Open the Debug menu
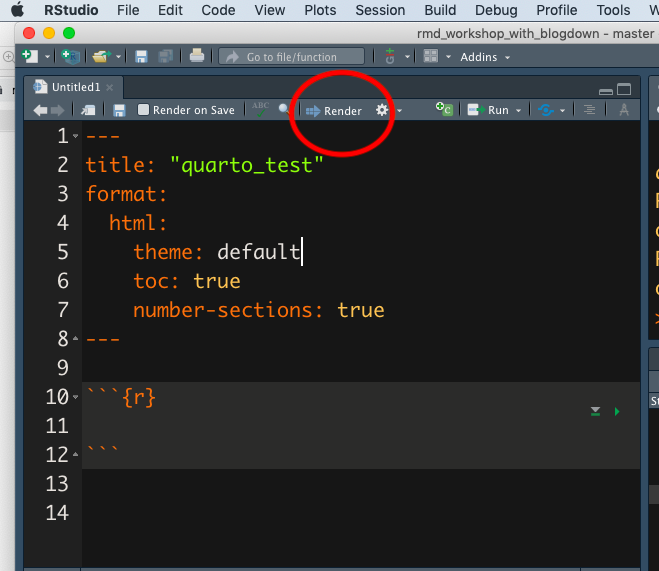Screen dimensions: 659x571 [496, 10]
